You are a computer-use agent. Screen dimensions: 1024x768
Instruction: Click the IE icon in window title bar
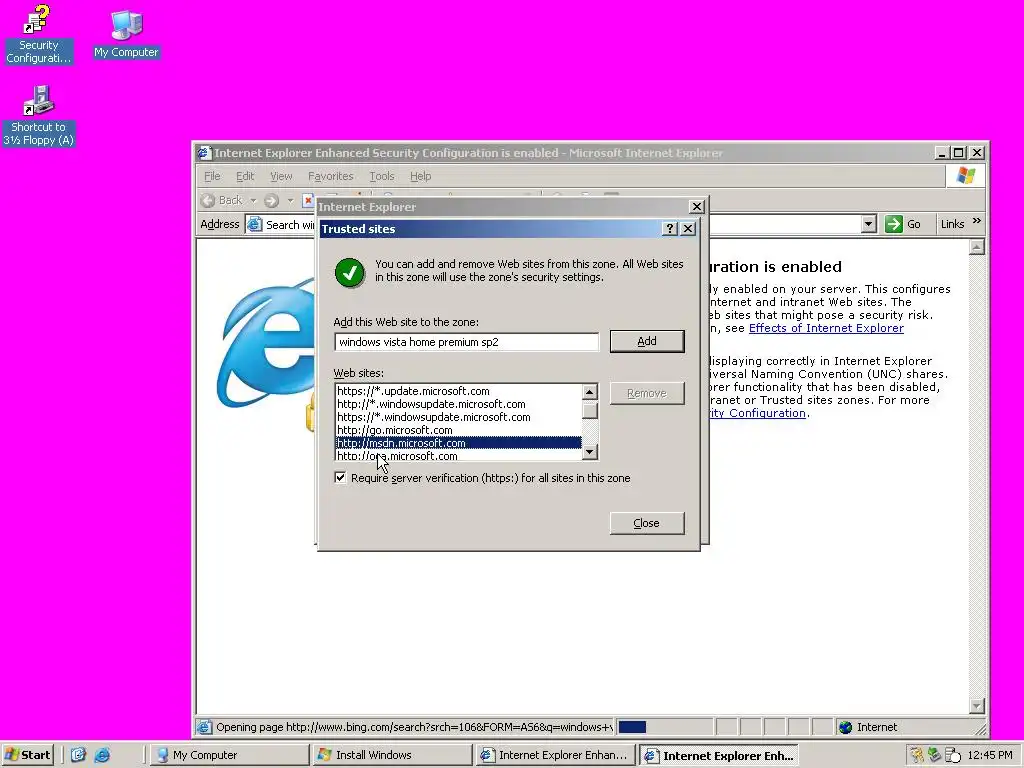tap(204, 153)
